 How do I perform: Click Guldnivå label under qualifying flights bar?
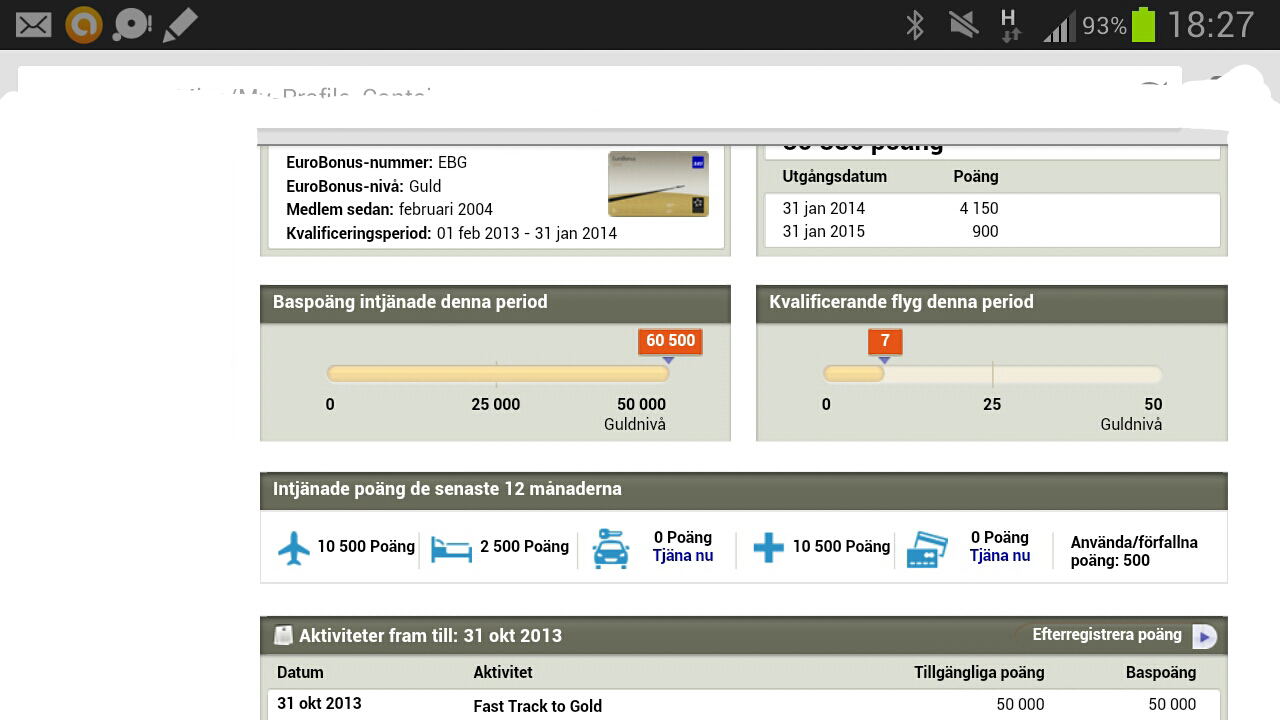tap(1131, 424)
